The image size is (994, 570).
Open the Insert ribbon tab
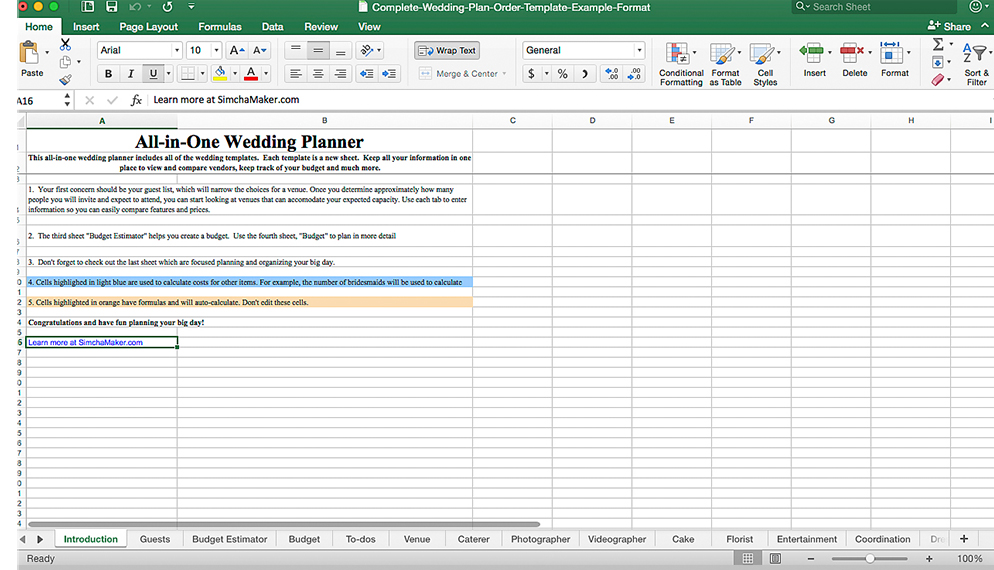(x=86, y=27)
